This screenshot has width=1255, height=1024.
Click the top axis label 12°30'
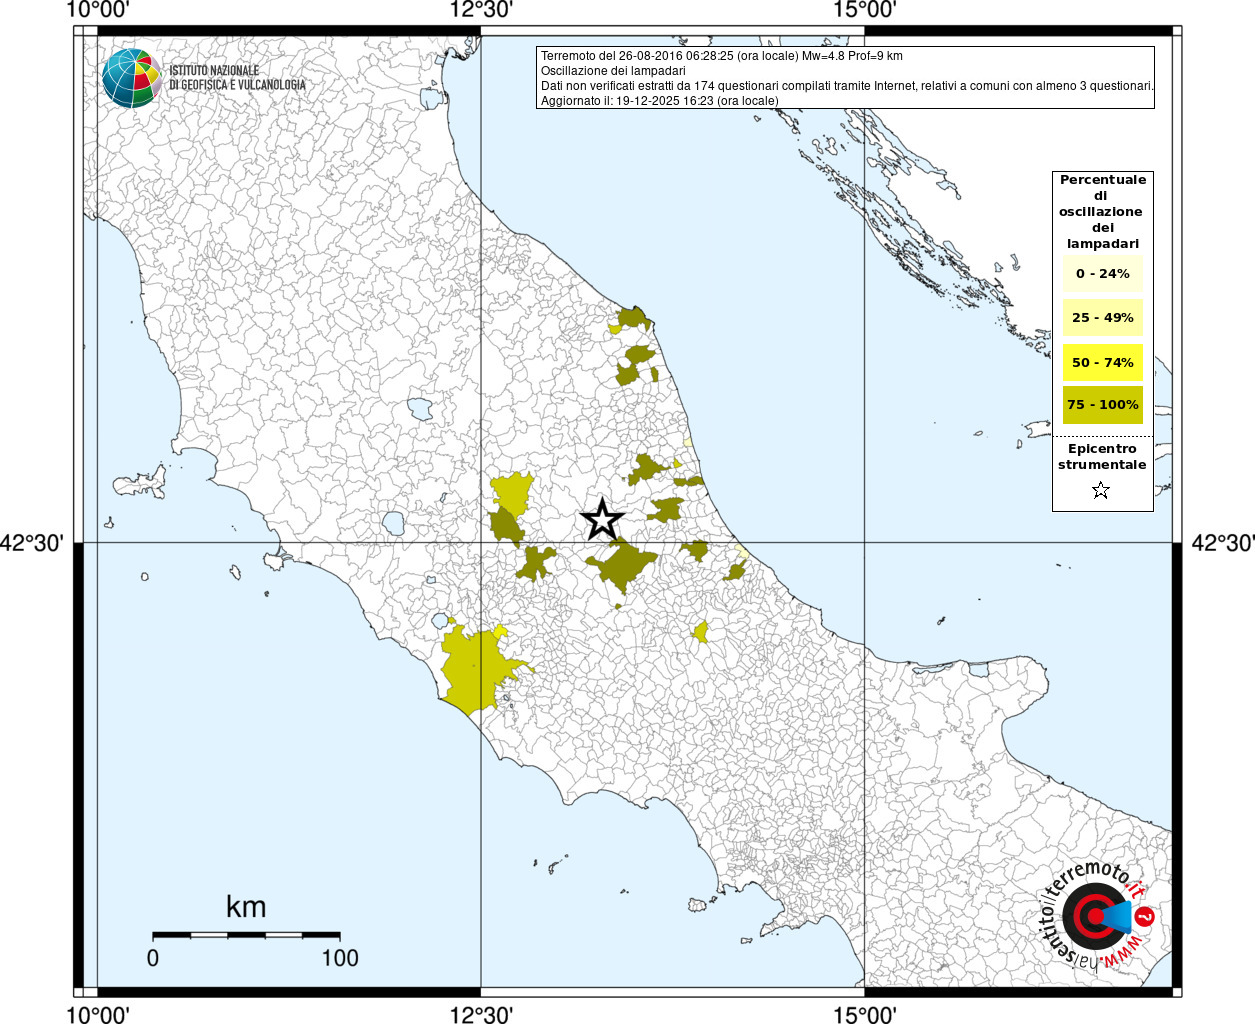(x=481, y=10)
